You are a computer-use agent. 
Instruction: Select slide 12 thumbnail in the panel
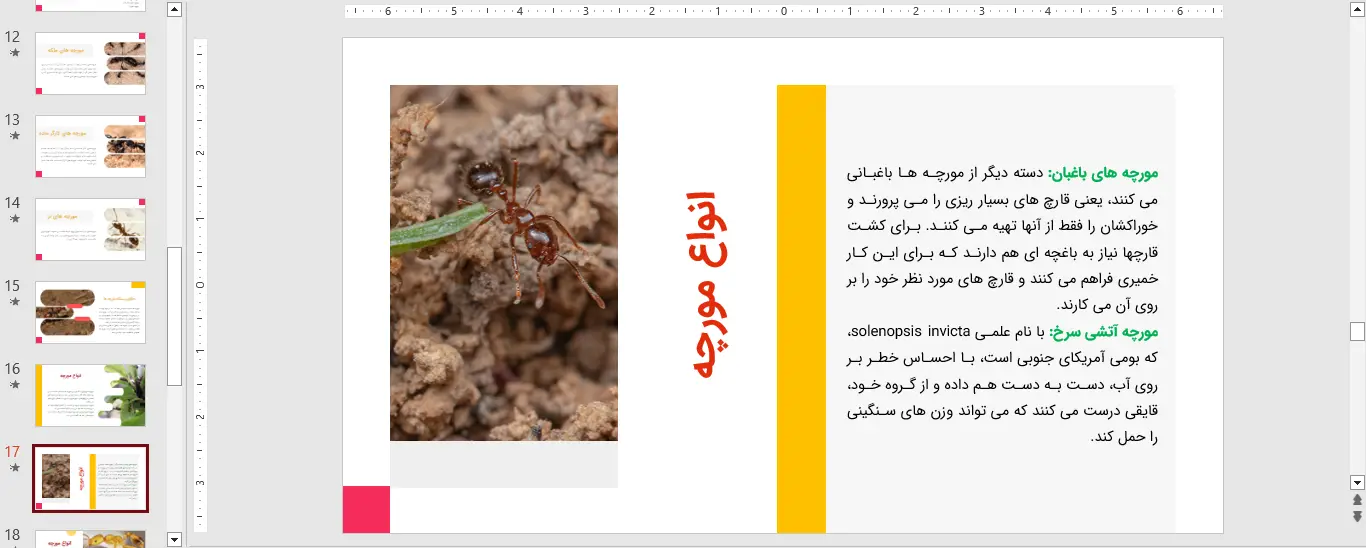pos(91,63)
